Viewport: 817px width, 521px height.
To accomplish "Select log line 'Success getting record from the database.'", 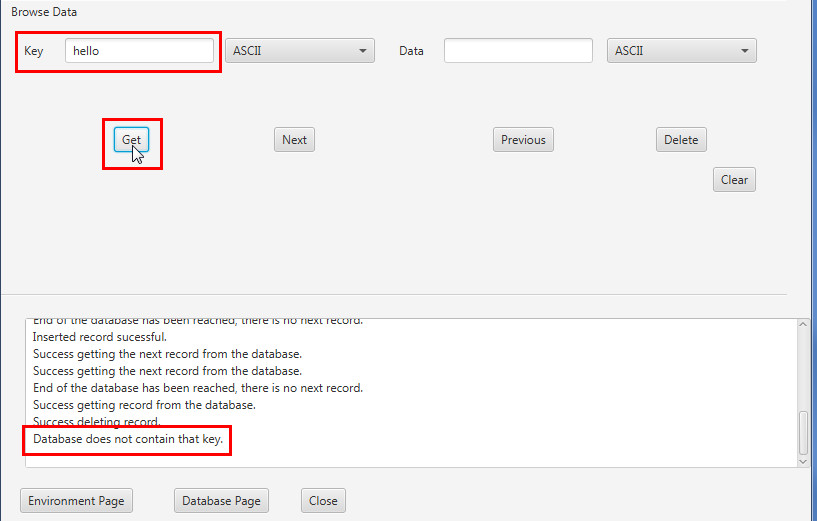I will pyautogui.click(x=144, y=405).
